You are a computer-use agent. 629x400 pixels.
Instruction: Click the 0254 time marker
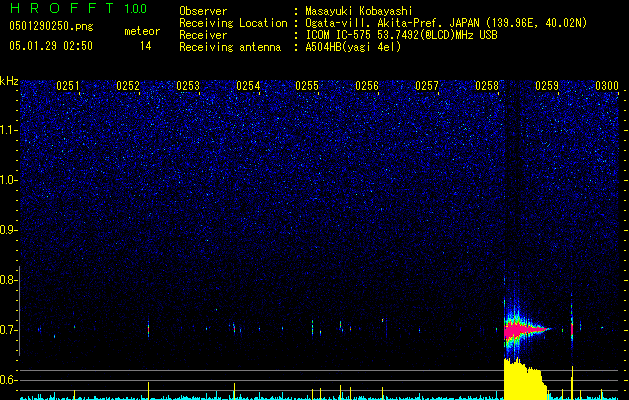tap(248, 86)
